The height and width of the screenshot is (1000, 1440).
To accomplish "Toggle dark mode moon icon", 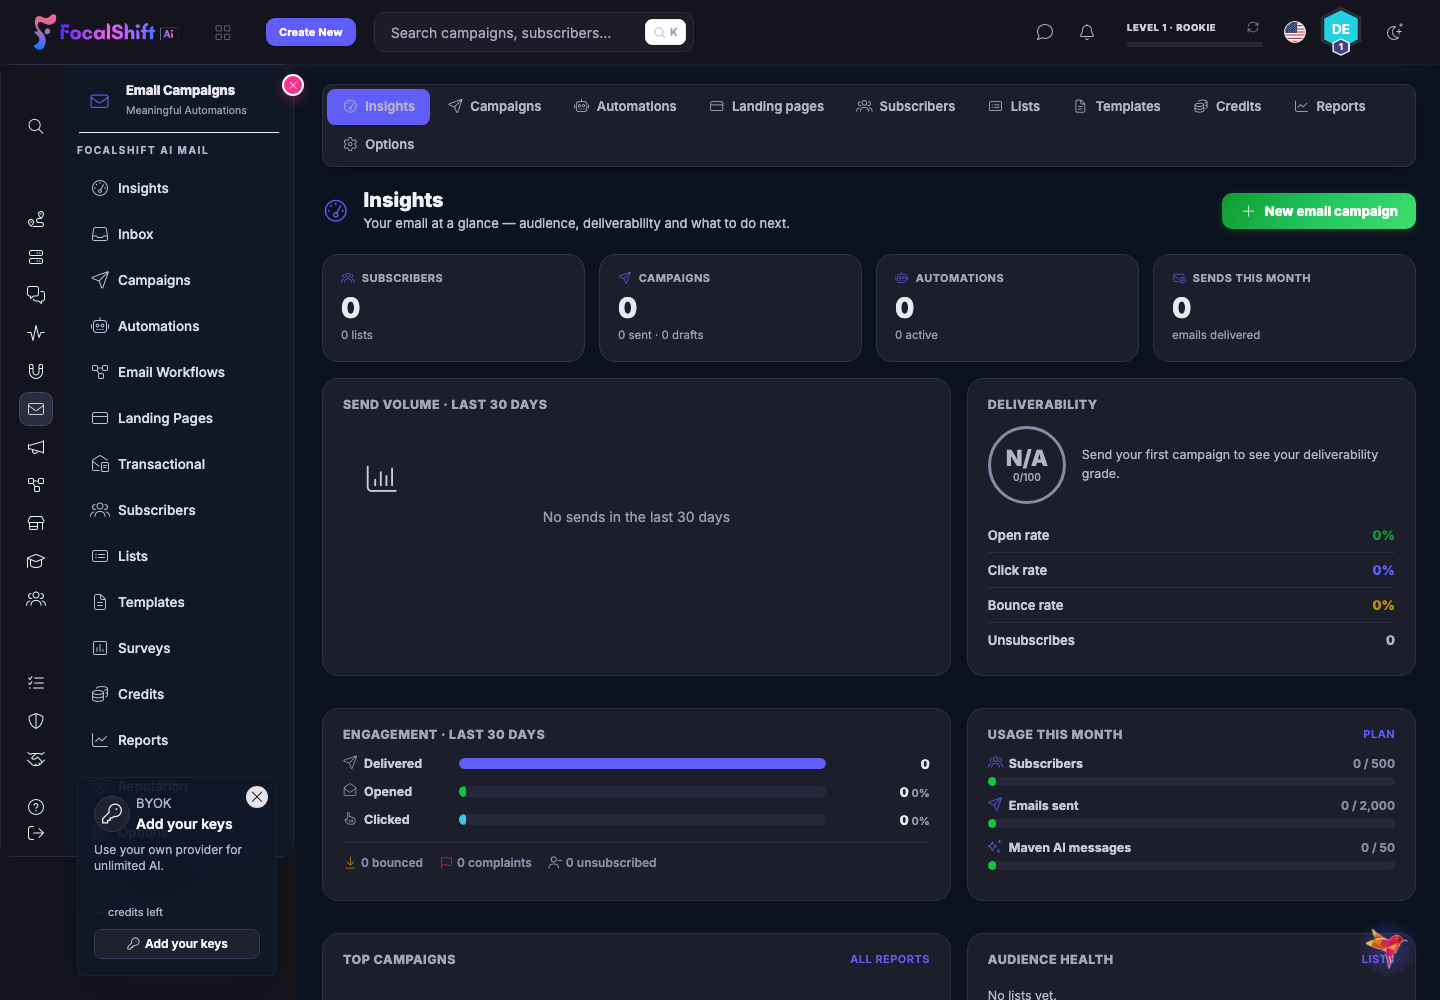I will pyautogui.click(x=1395, y=33).
